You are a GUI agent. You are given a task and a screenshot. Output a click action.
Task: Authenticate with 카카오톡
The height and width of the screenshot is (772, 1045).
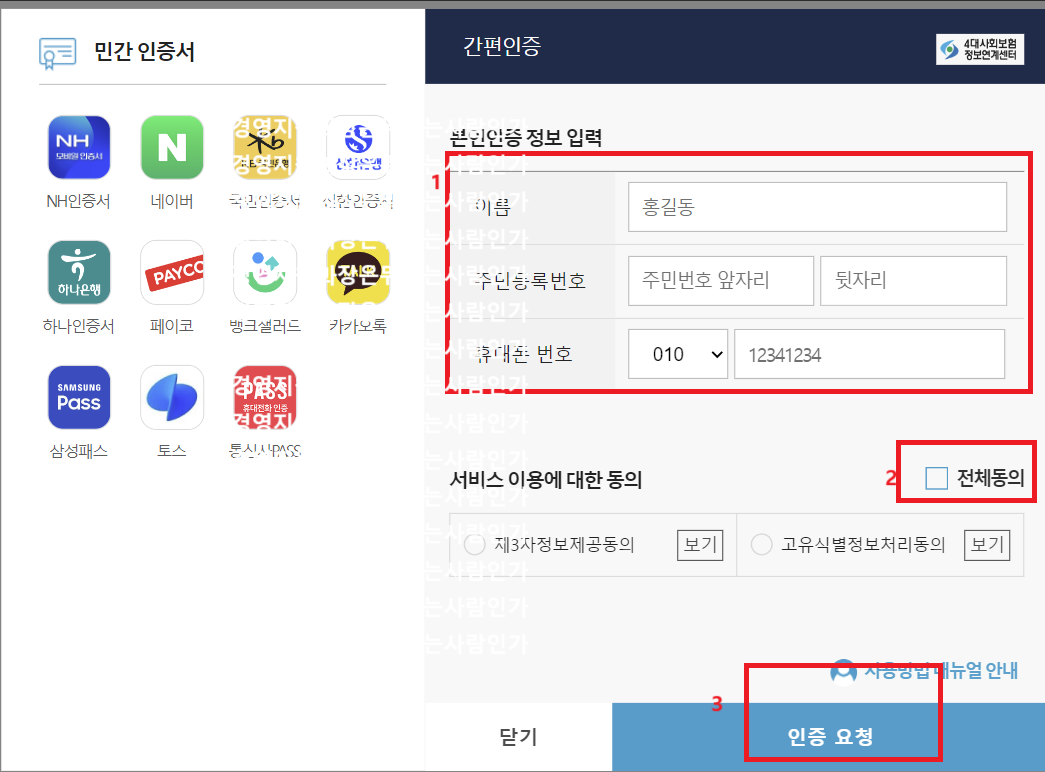(x=357, y=272)
